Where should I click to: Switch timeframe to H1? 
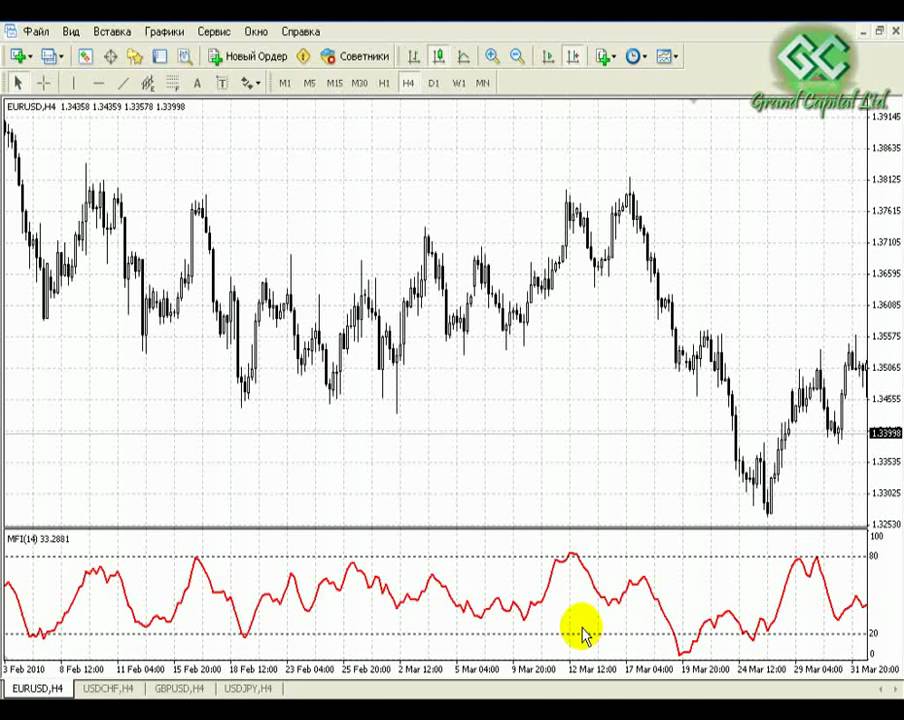click(384, 83)
